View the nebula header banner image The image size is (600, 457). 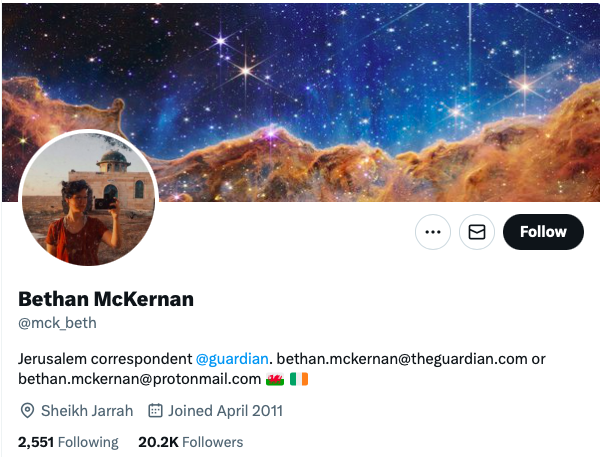(x=301, y=102)
